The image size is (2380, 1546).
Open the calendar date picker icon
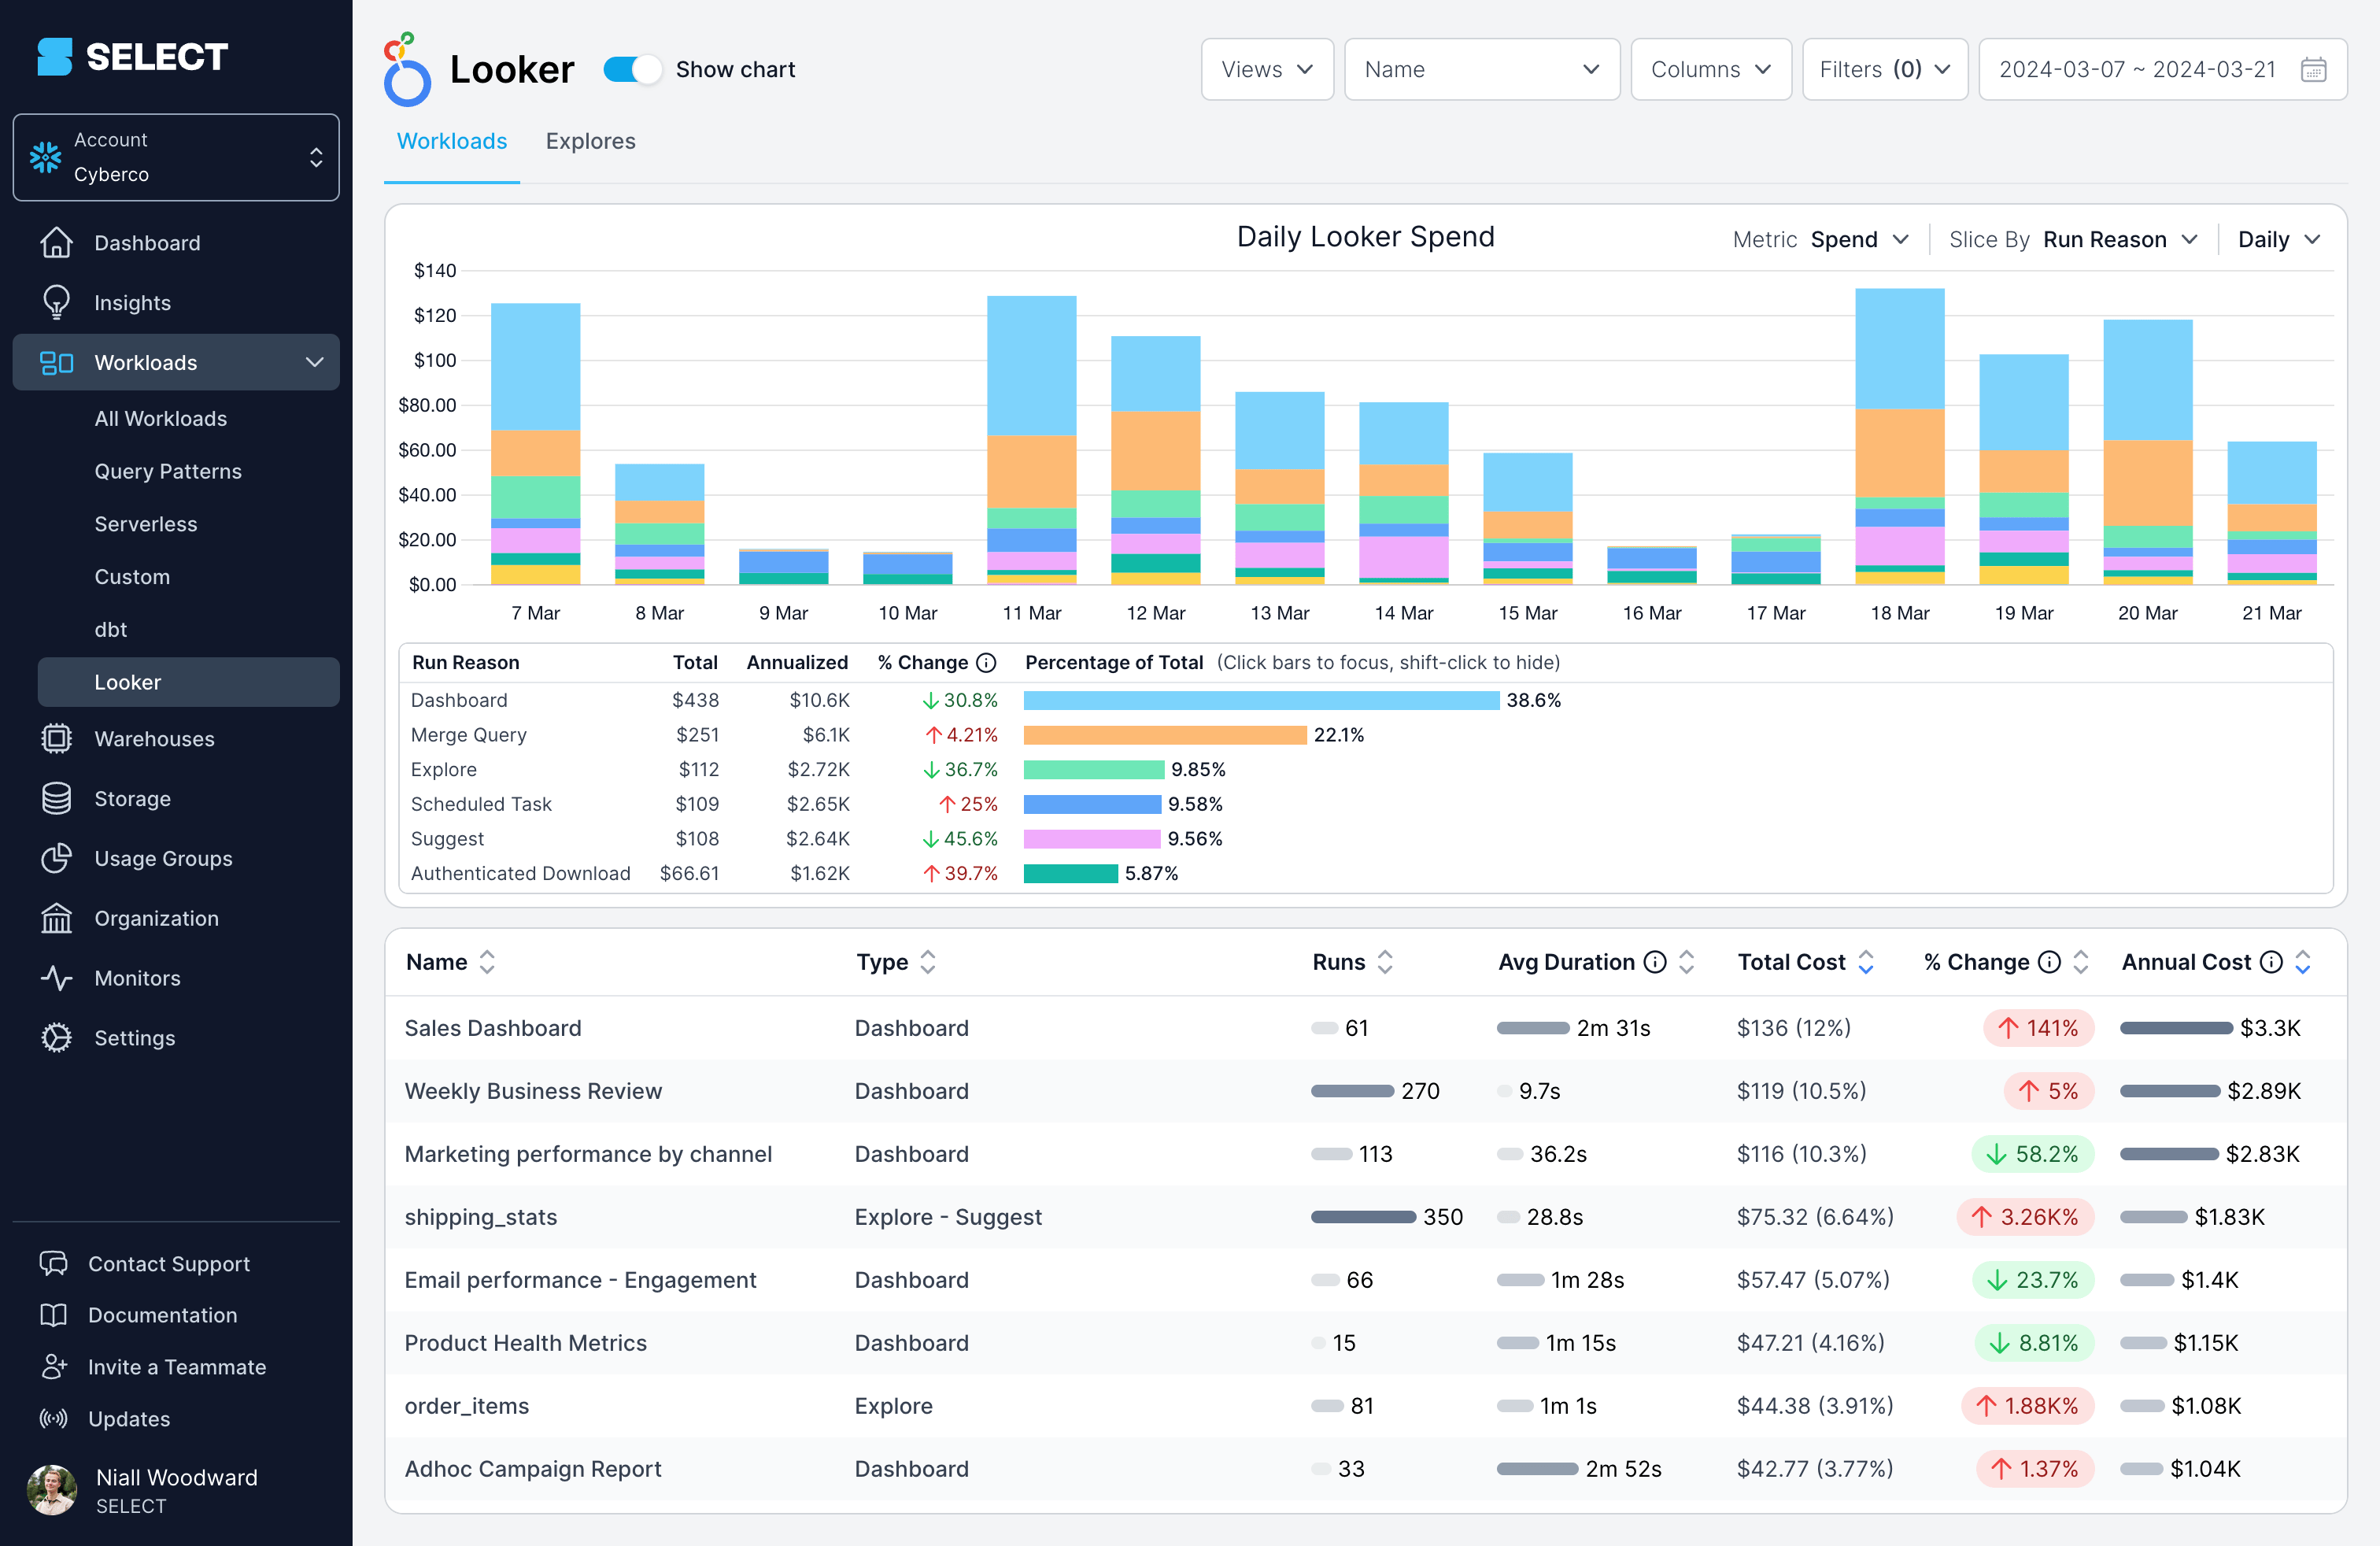pyautogui.click(x=2314, y=69)
